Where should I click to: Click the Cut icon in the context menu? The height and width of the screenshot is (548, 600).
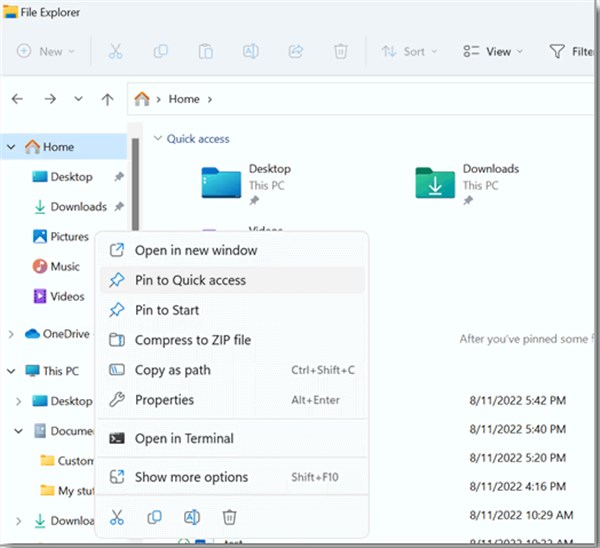point(117,517)
